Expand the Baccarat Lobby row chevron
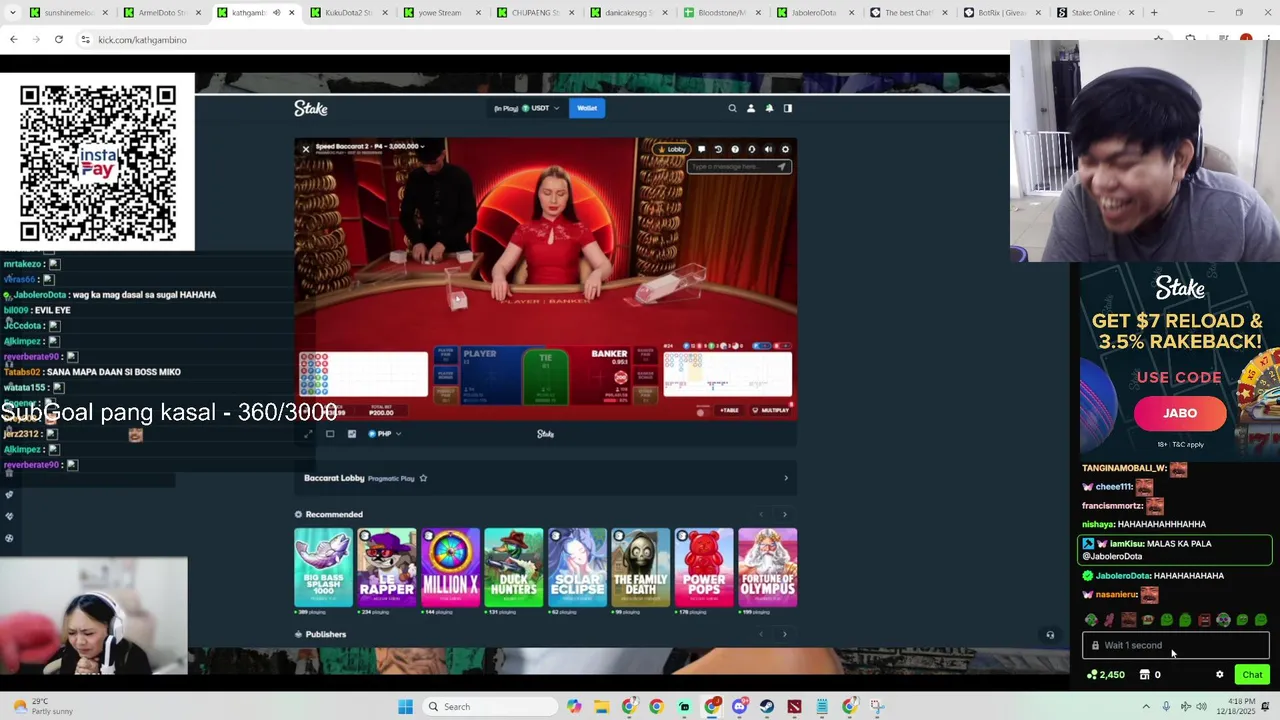This screenshot has width=1280, height=720. [x=785, y=478]
